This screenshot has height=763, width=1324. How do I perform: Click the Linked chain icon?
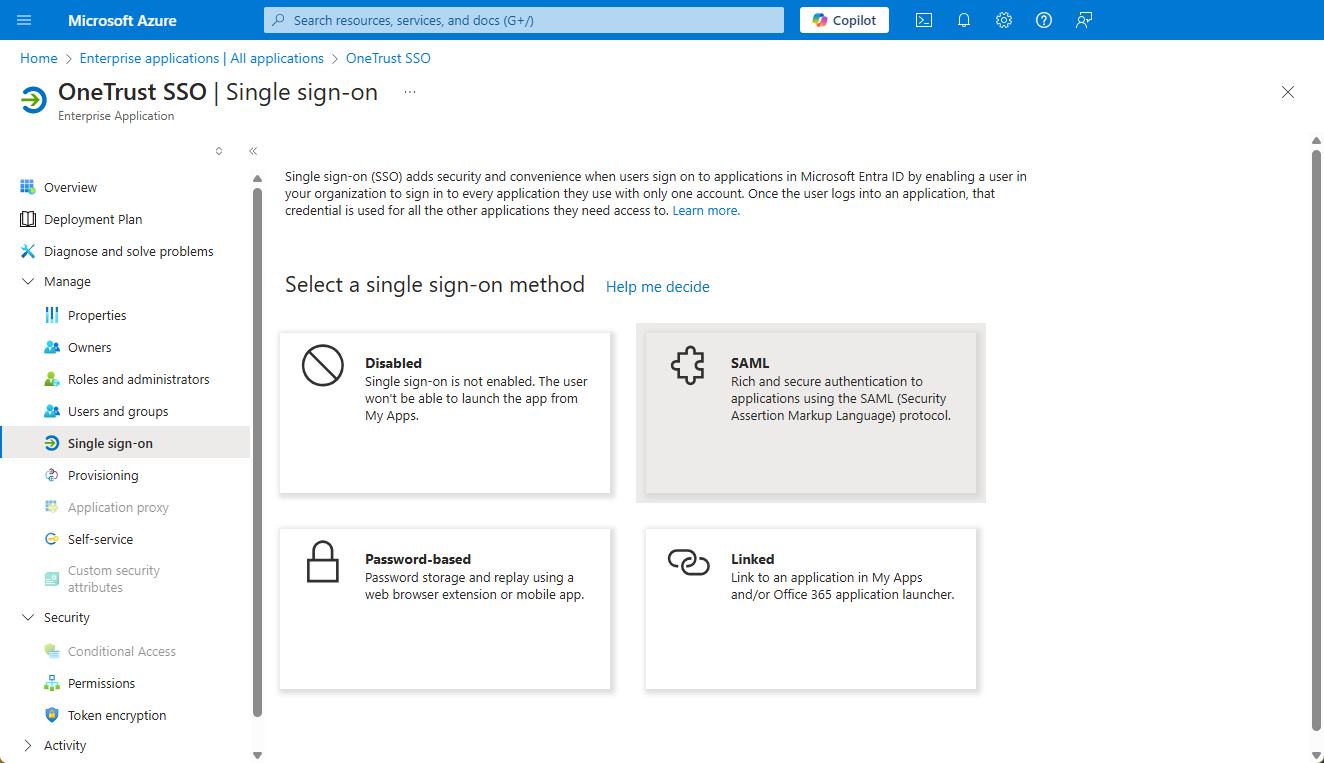pyautogui.click(x=688, y=563)
